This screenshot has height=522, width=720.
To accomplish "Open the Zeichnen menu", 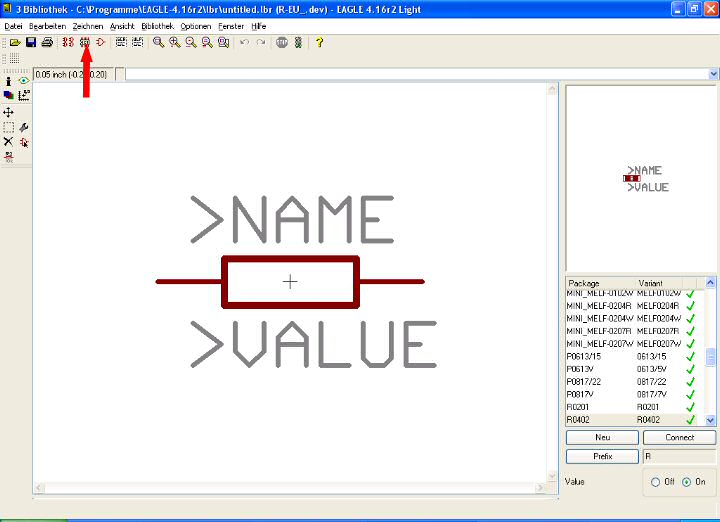I will tap(88, 24).
